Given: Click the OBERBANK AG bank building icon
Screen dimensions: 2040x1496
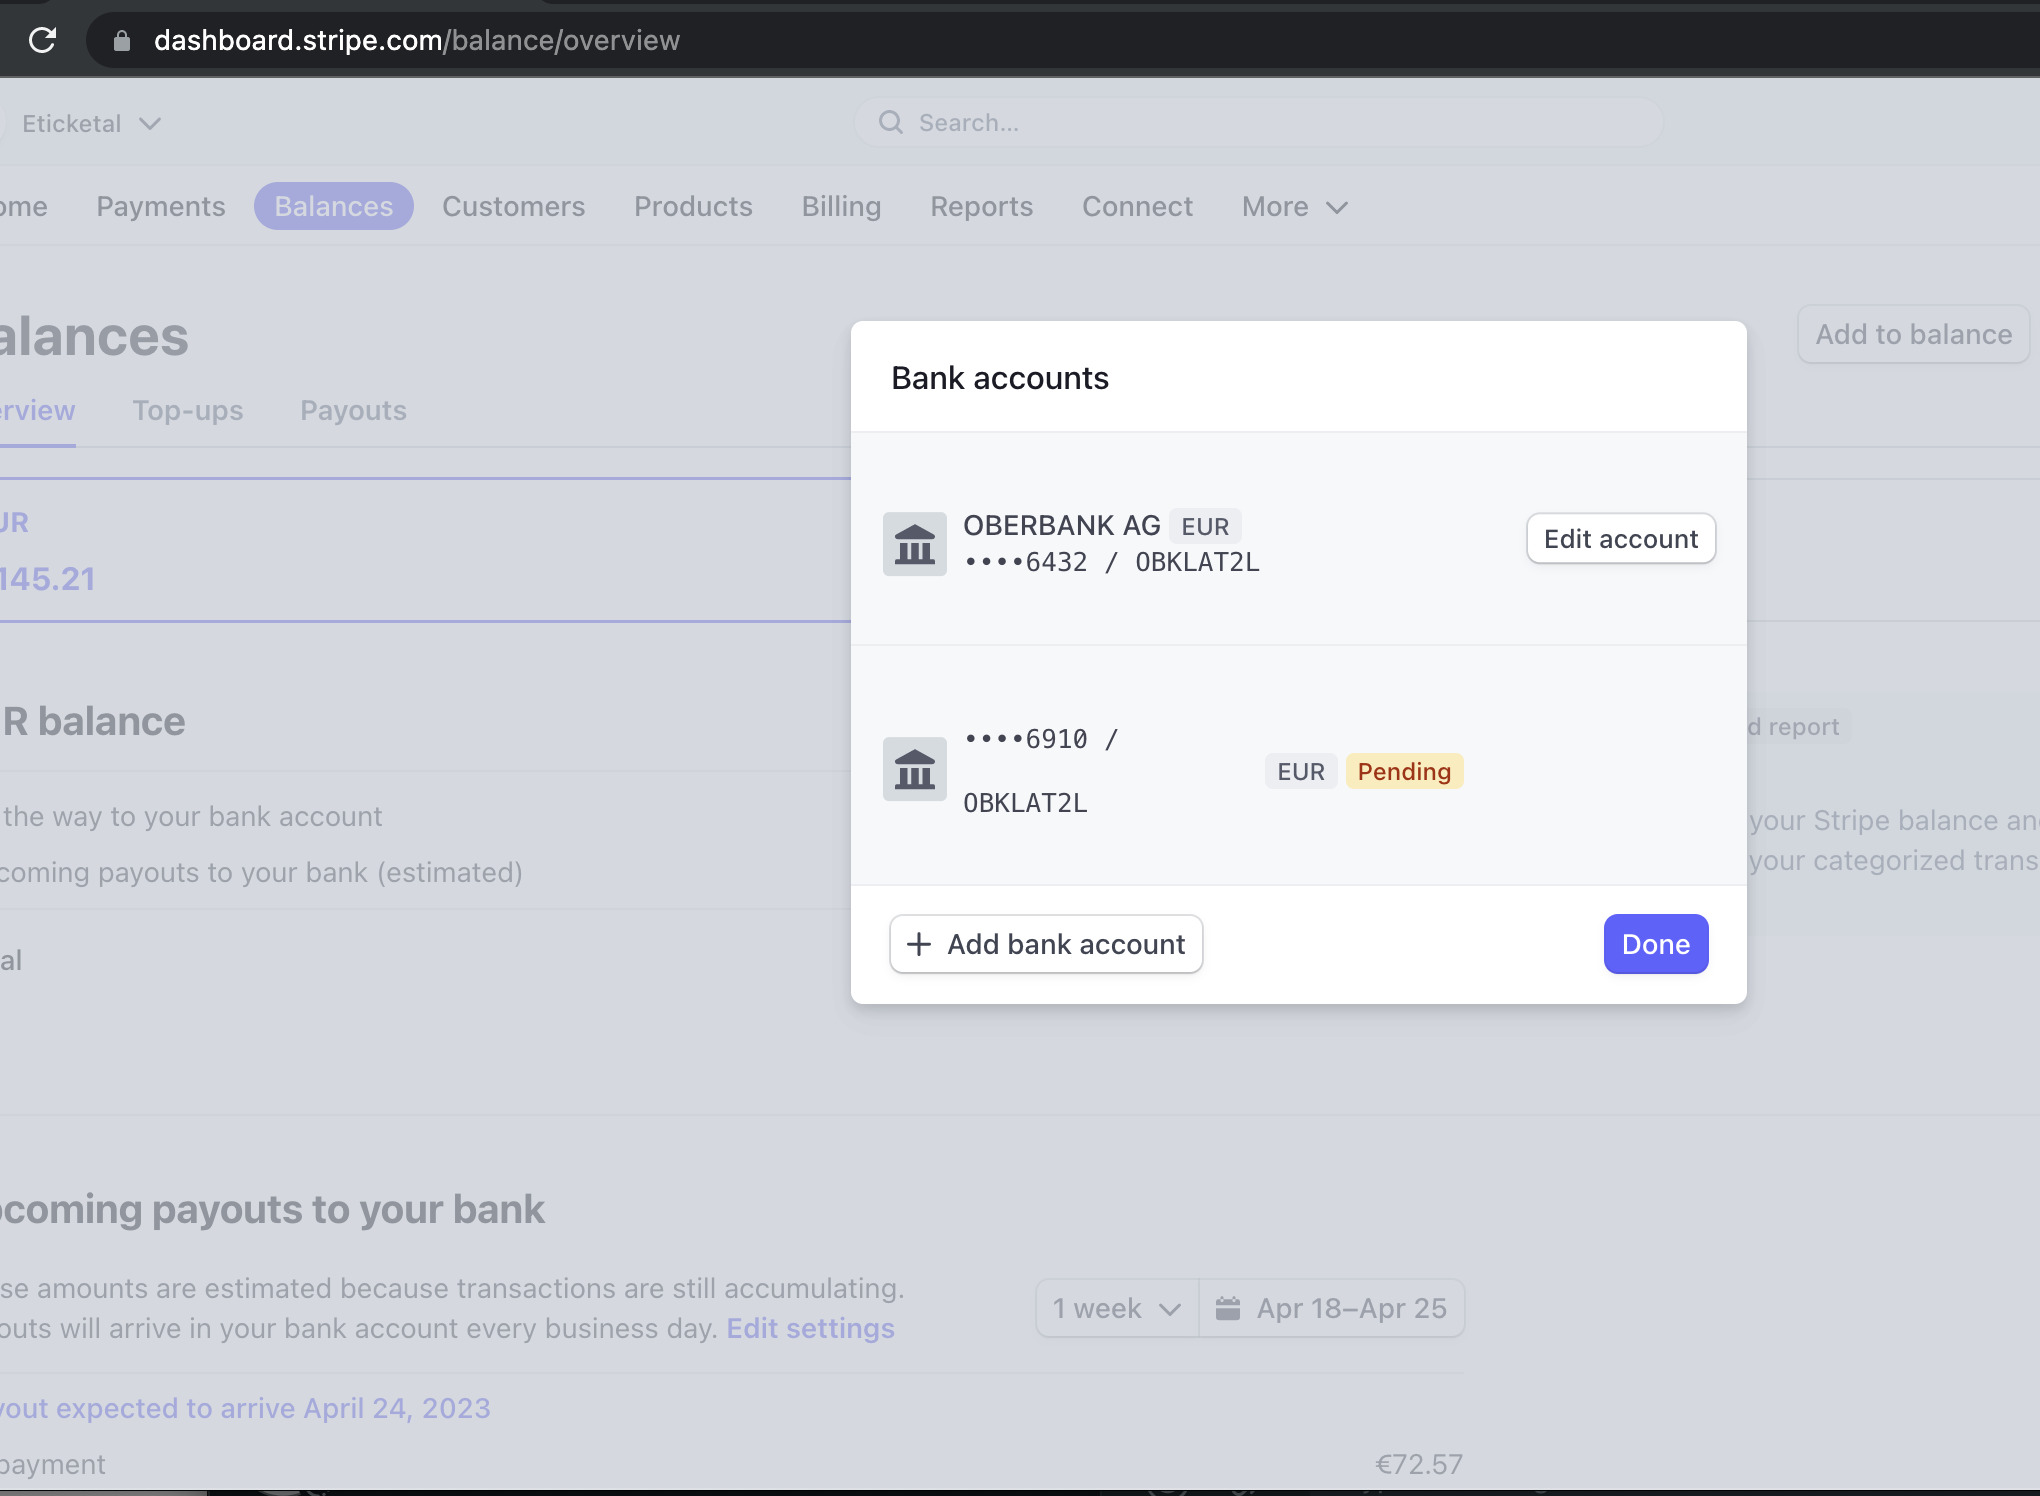Looking at the screenshot, I should pos(914,543).
